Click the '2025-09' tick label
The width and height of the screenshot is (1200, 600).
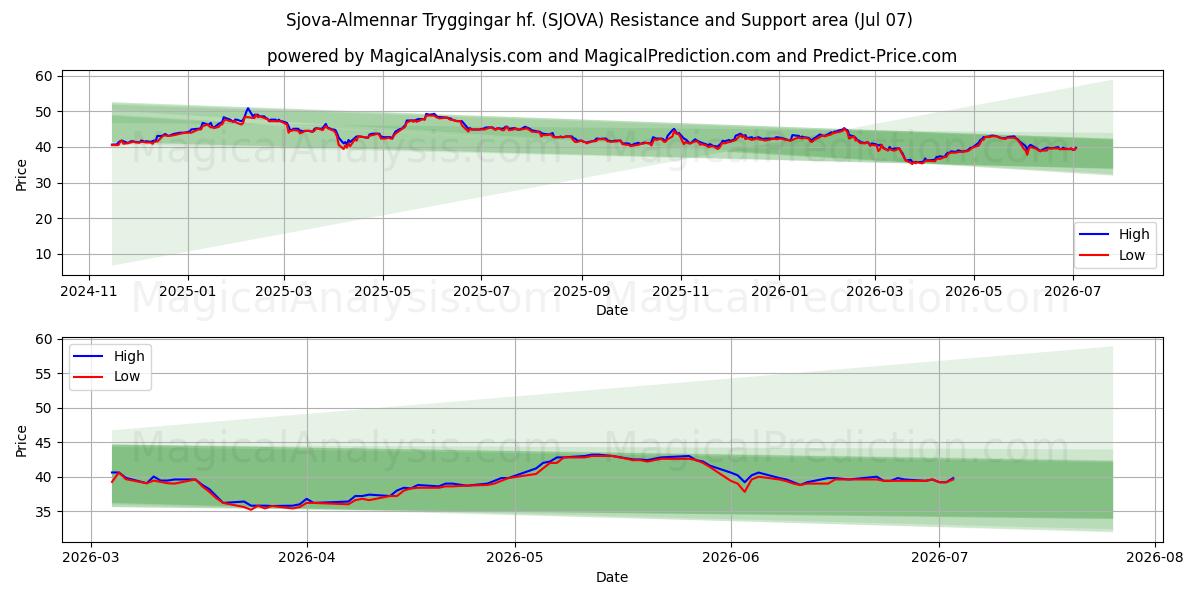[582, 291]
